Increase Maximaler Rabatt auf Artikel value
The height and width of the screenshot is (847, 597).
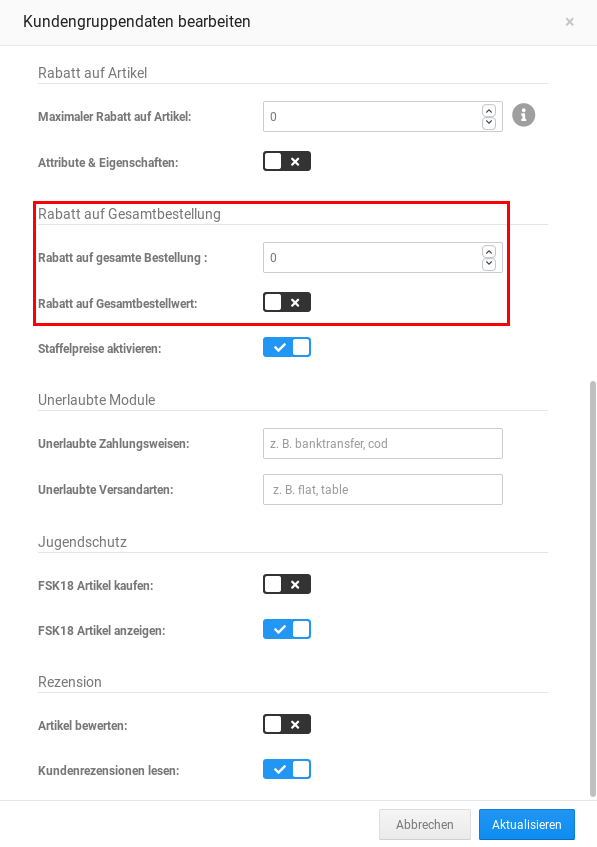[x=488, y=110]
